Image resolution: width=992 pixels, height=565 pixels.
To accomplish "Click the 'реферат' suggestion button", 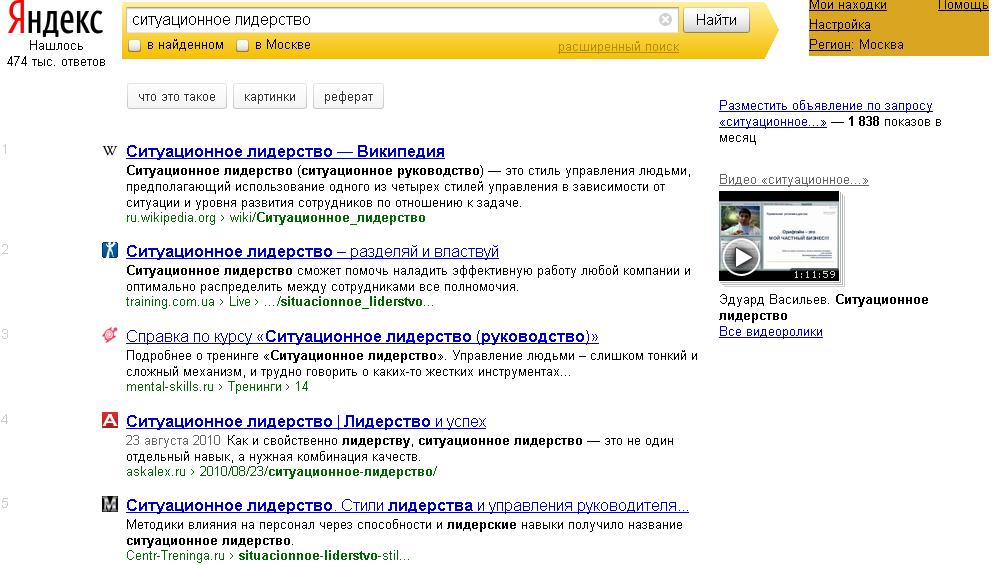I will pos(348,97).
